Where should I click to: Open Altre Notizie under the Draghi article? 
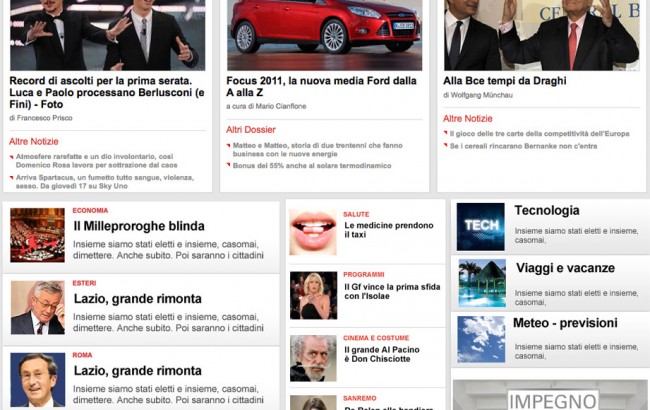[468, 119]
